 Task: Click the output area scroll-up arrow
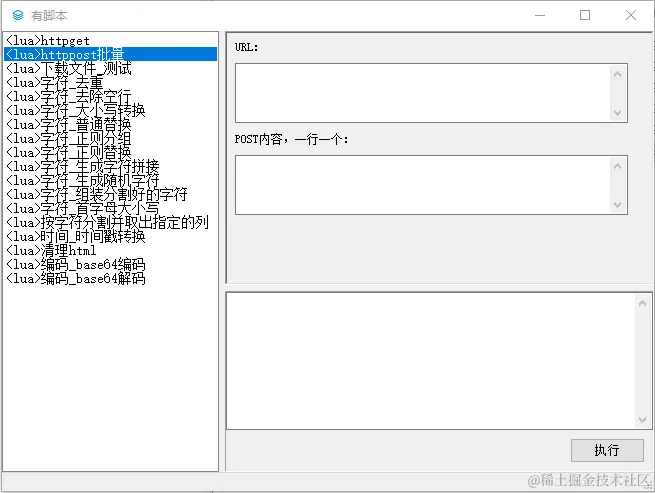click(x=642, y=303)
